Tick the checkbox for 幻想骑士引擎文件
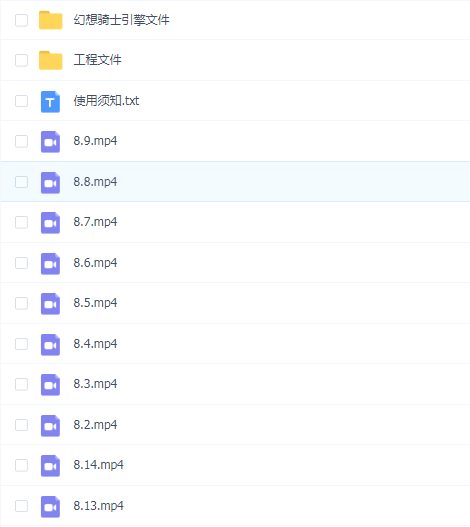 tap(22, 20)
